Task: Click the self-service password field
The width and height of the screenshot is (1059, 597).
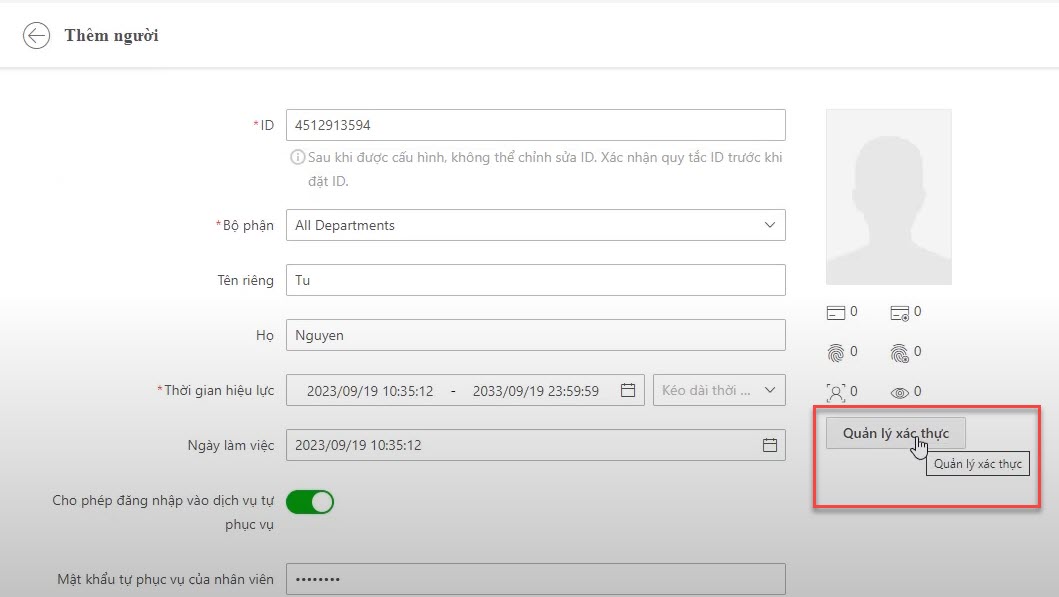Action: coord(535,579)
